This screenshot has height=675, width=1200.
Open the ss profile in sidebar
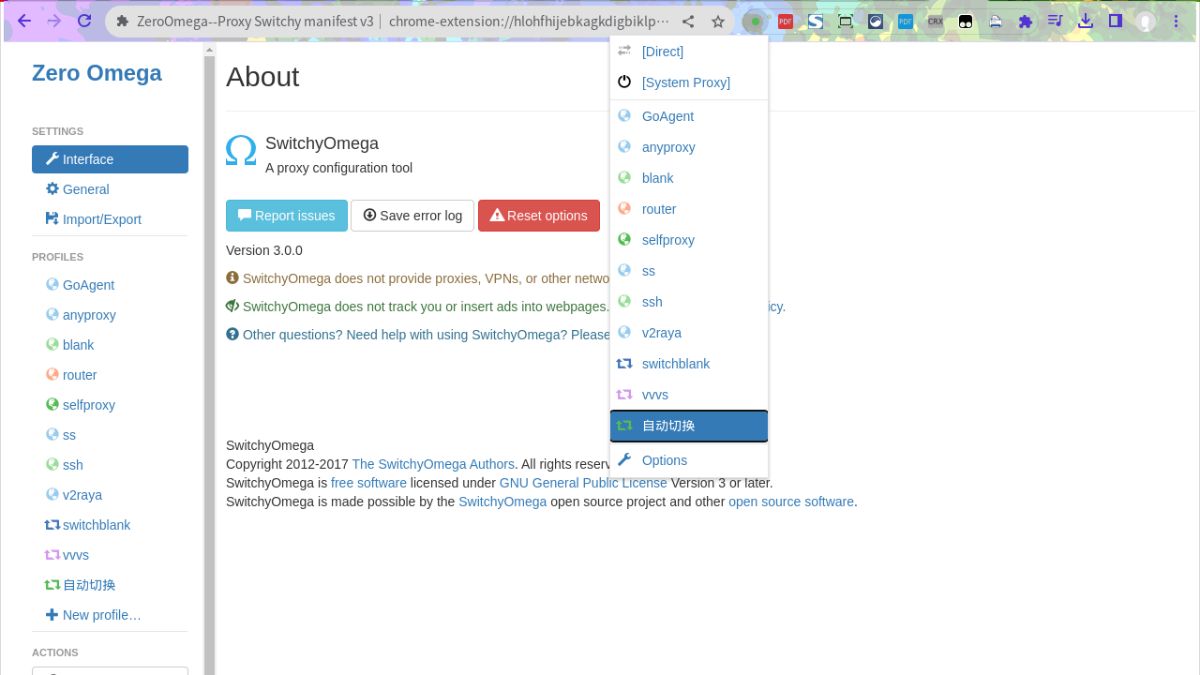pyautogui.click(x=110, y=435)
